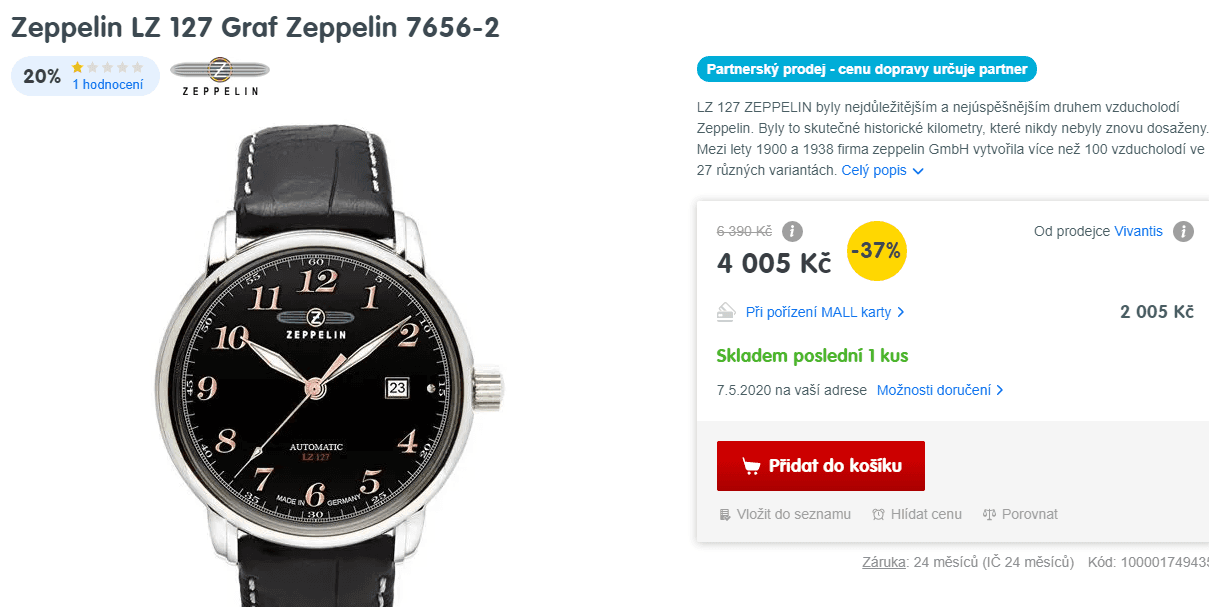1209x607 pixels.
Task: Expand the Celý popis product description
Action: [x=875, y=170]
